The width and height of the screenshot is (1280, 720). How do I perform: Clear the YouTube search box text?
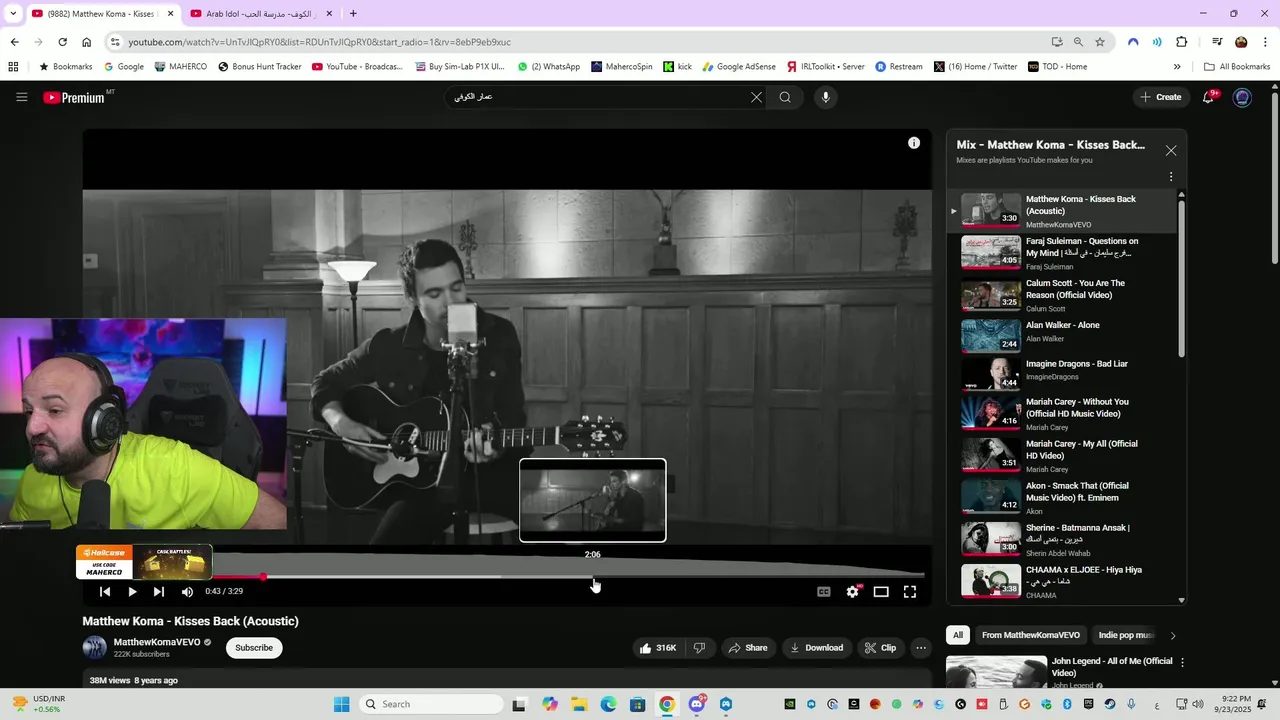[756, 97]
